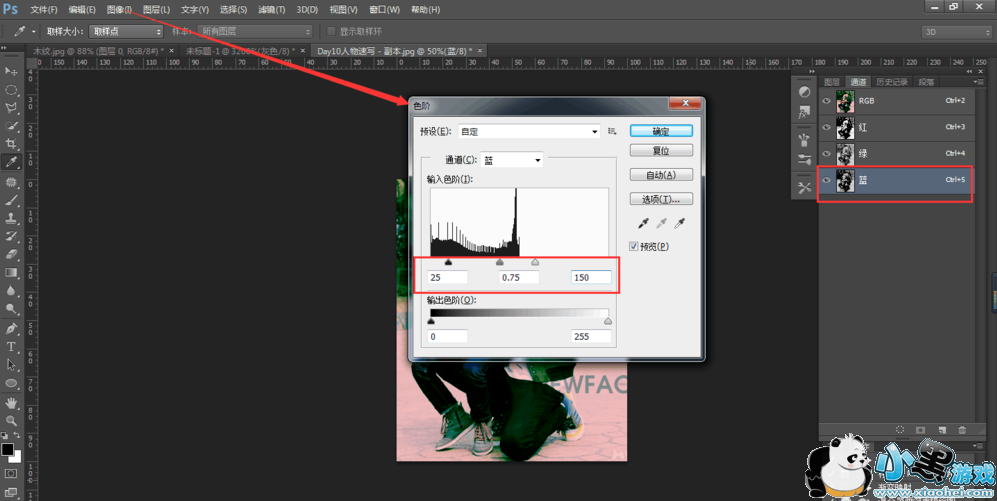Select the Move tool
Viewport: 997px width, 501px height.
(11, 71)
